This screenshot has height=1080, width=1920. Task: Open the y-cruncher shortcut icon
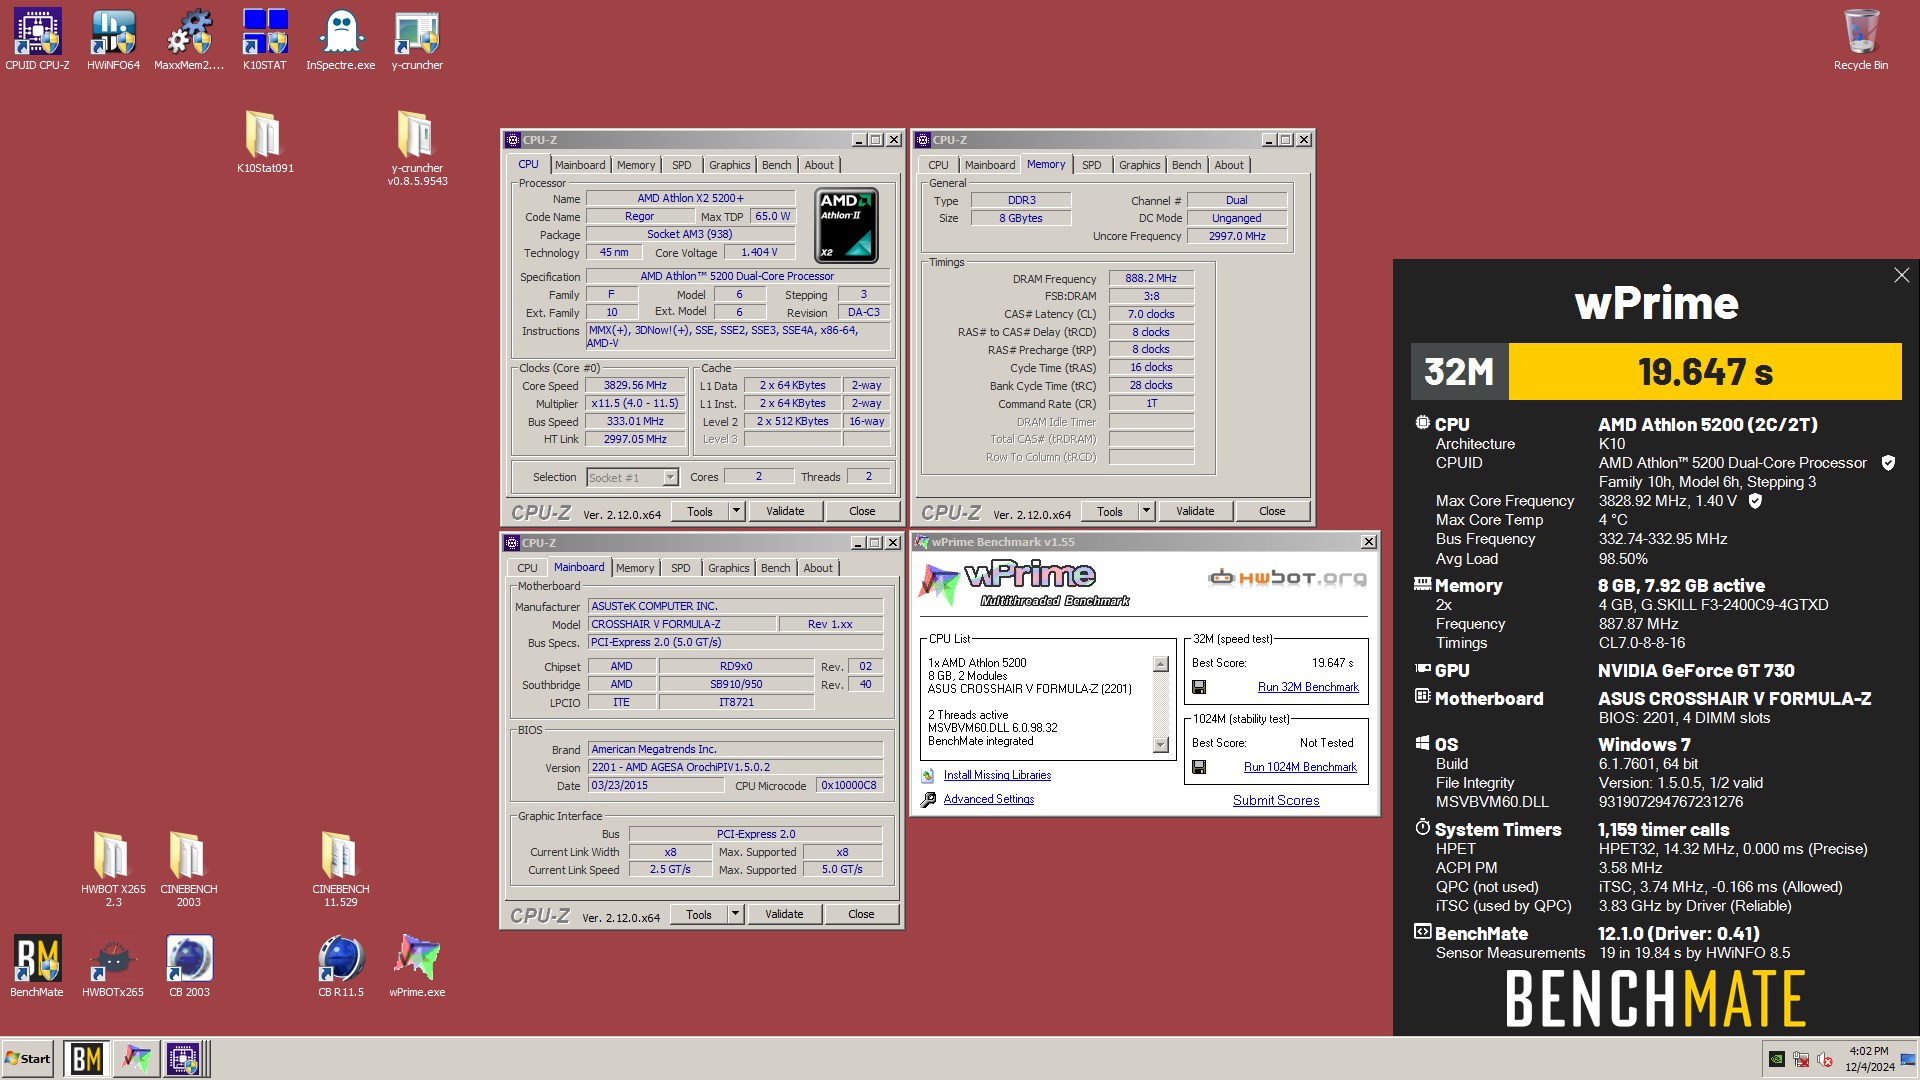coord(417,40)
